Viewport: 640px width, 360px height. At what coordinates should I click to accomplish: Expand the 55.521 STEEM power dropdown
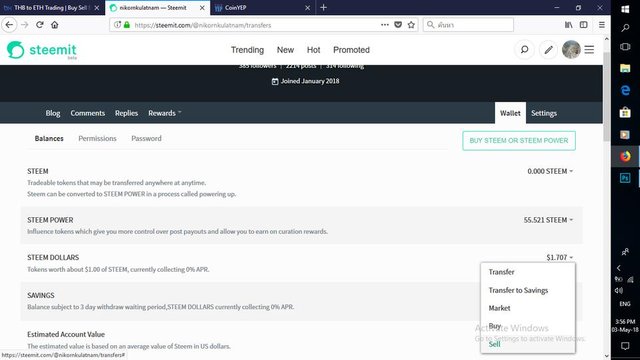click(548, 220)
